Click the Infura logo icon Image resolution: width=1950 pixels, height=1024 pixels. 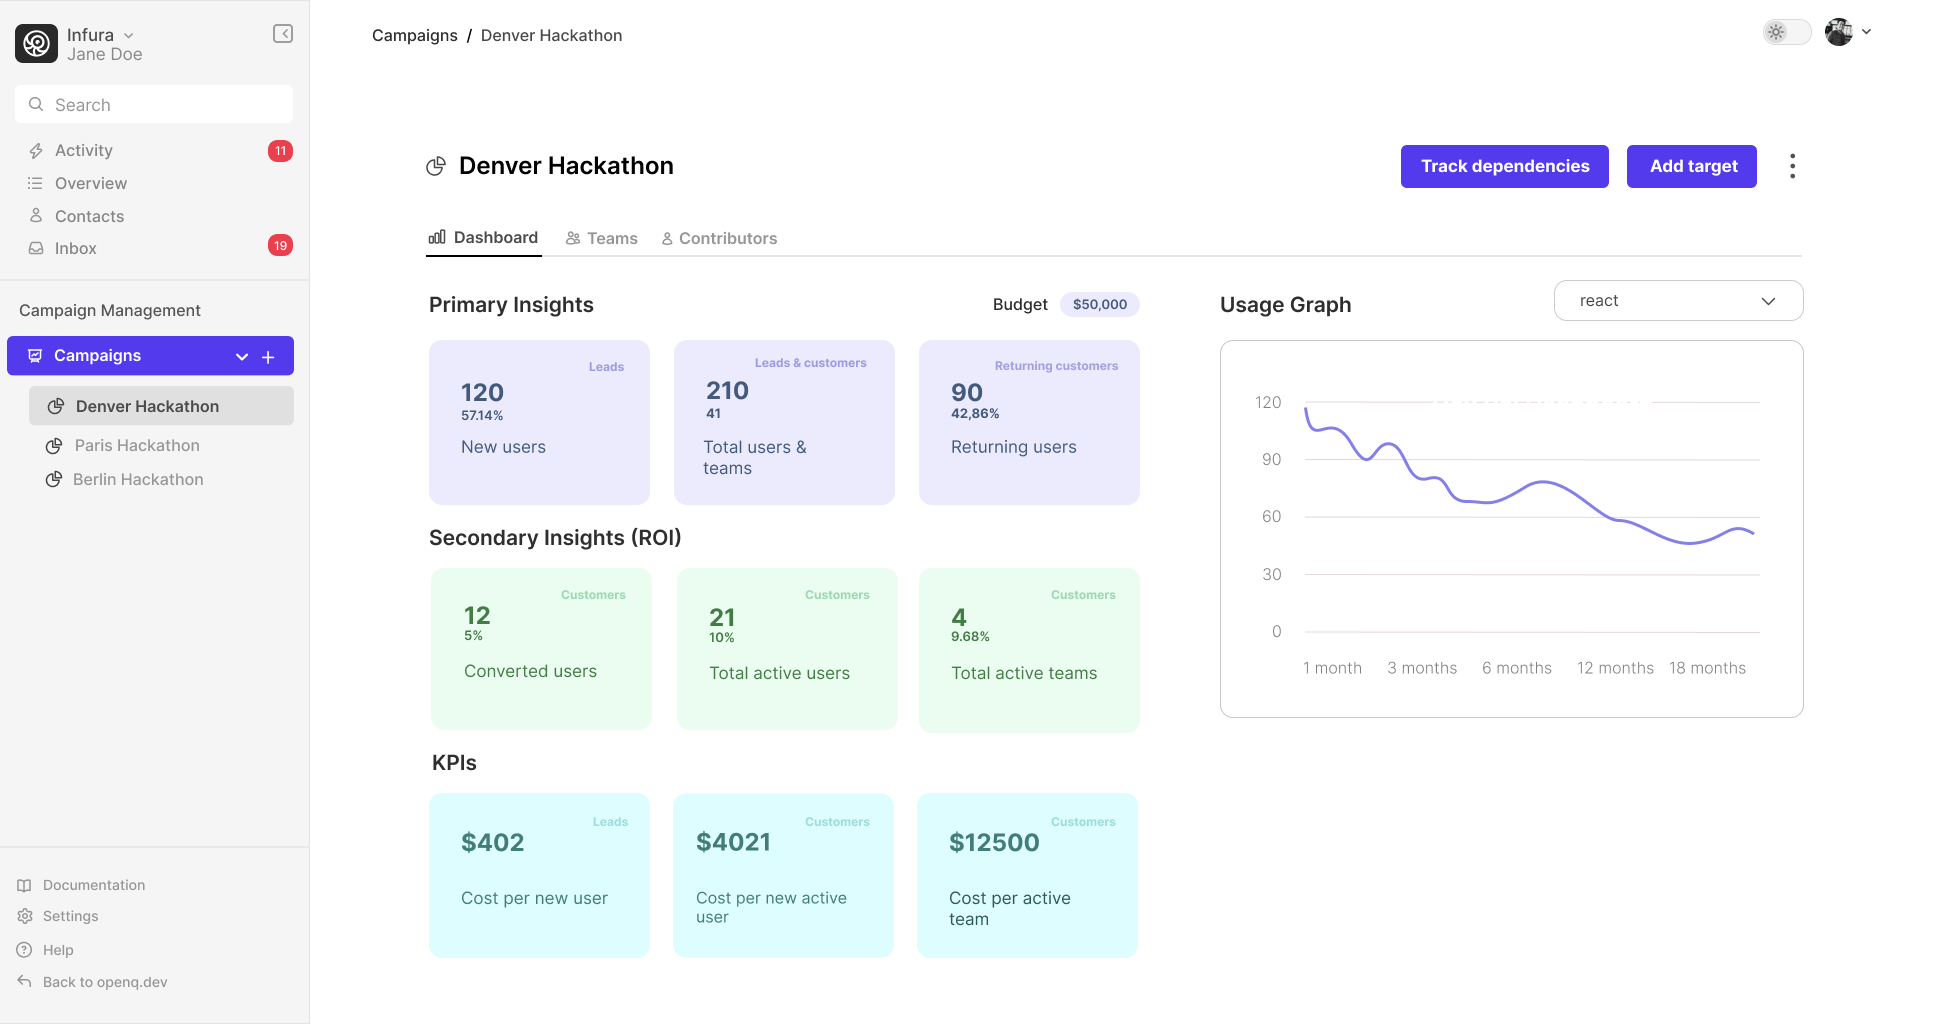point(36,43)
